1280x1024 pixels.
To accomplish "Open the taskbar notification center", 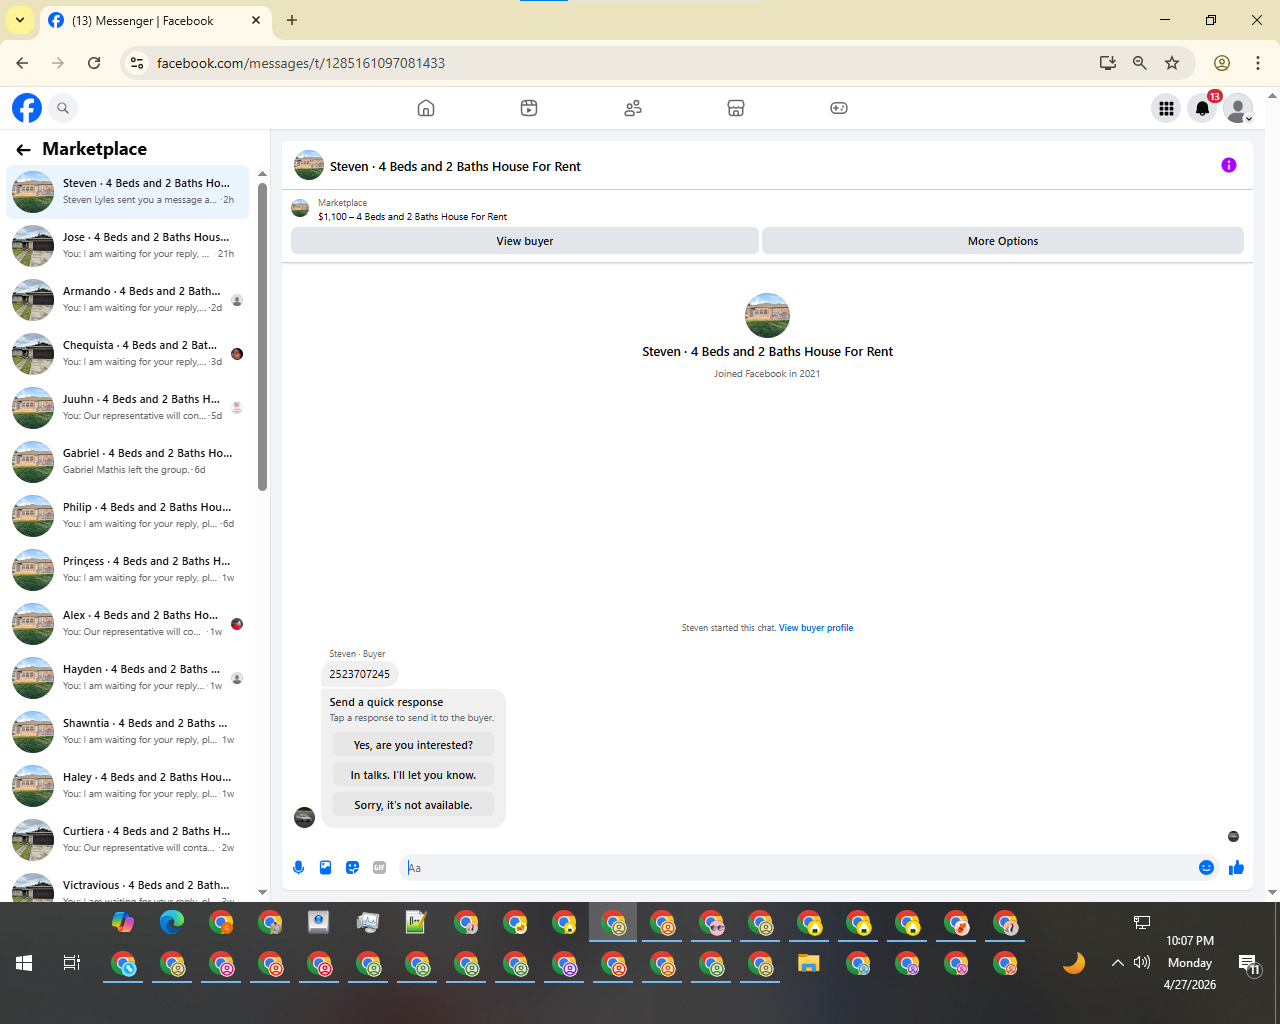I will (x=1249, y=964).
